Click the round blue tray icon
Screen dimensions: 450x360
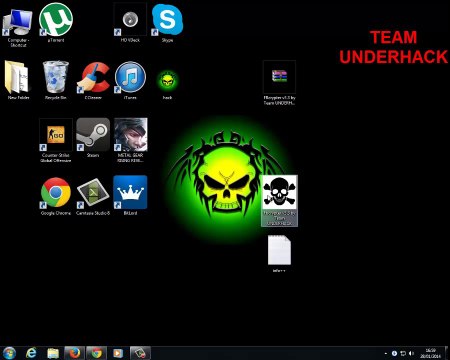(394, 353)
